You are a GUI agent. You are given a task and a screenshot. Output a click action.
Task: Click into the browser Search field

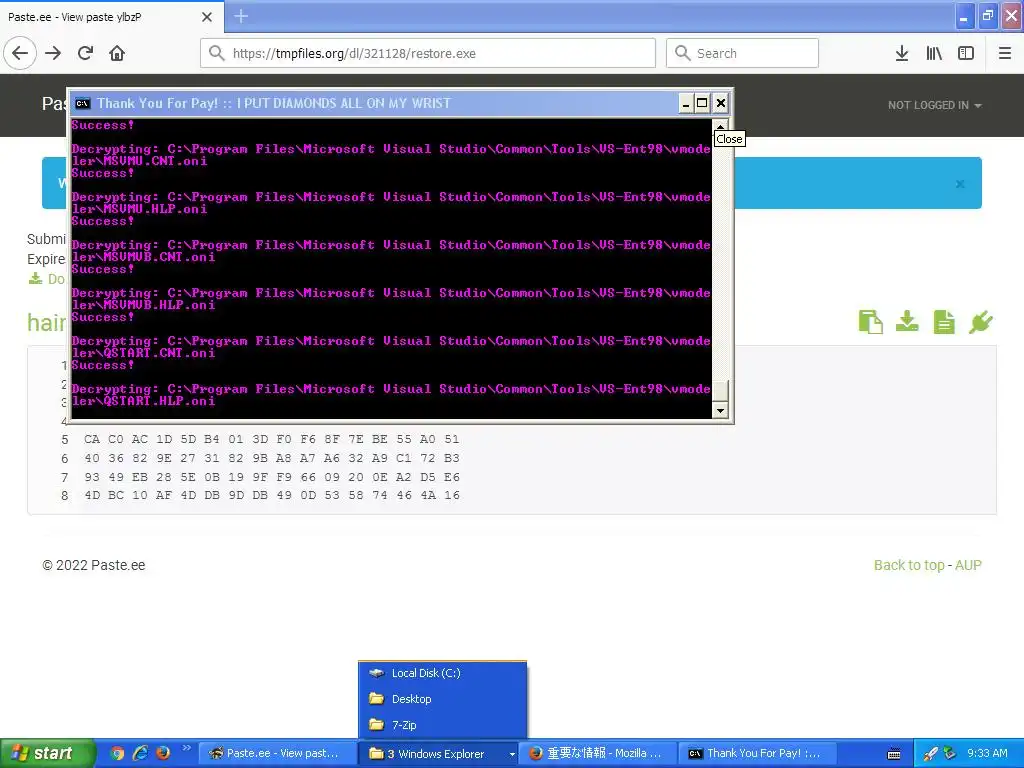pyautogui.click(x=742, y=54)
